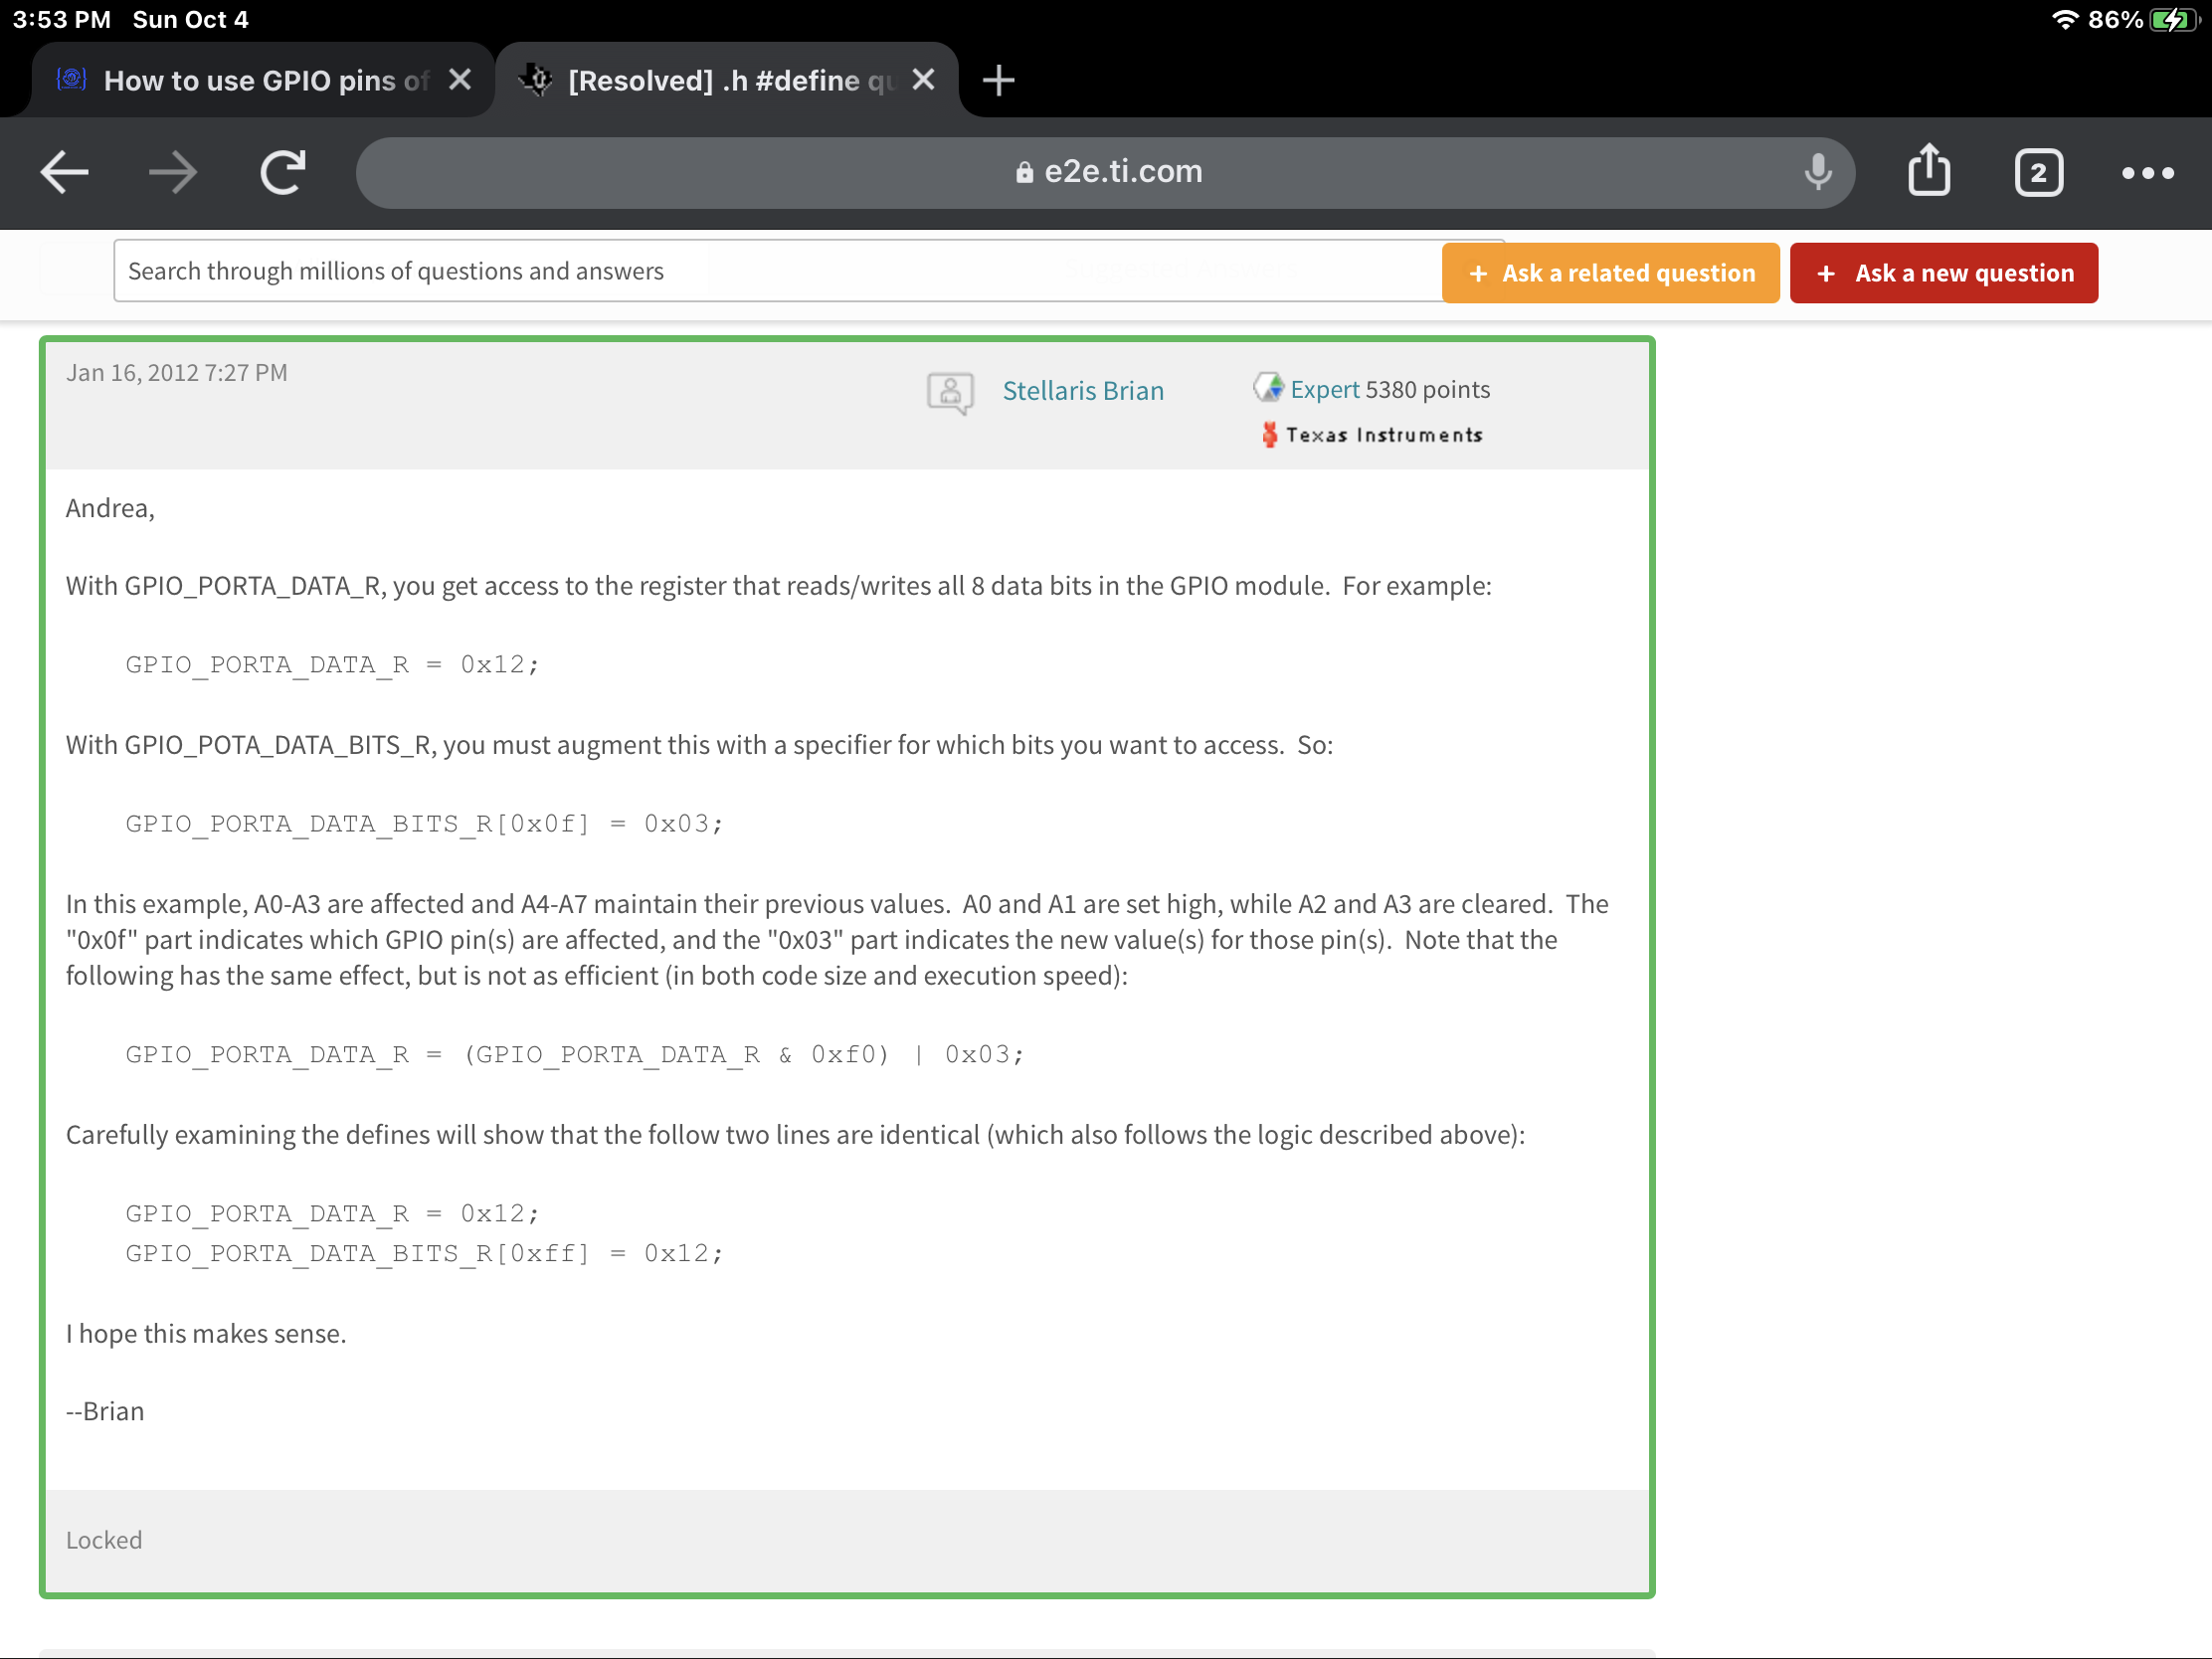2212x1659 pixels.
Task: Tap the microphone voice search icon
Action: [x=1817, y=172]
